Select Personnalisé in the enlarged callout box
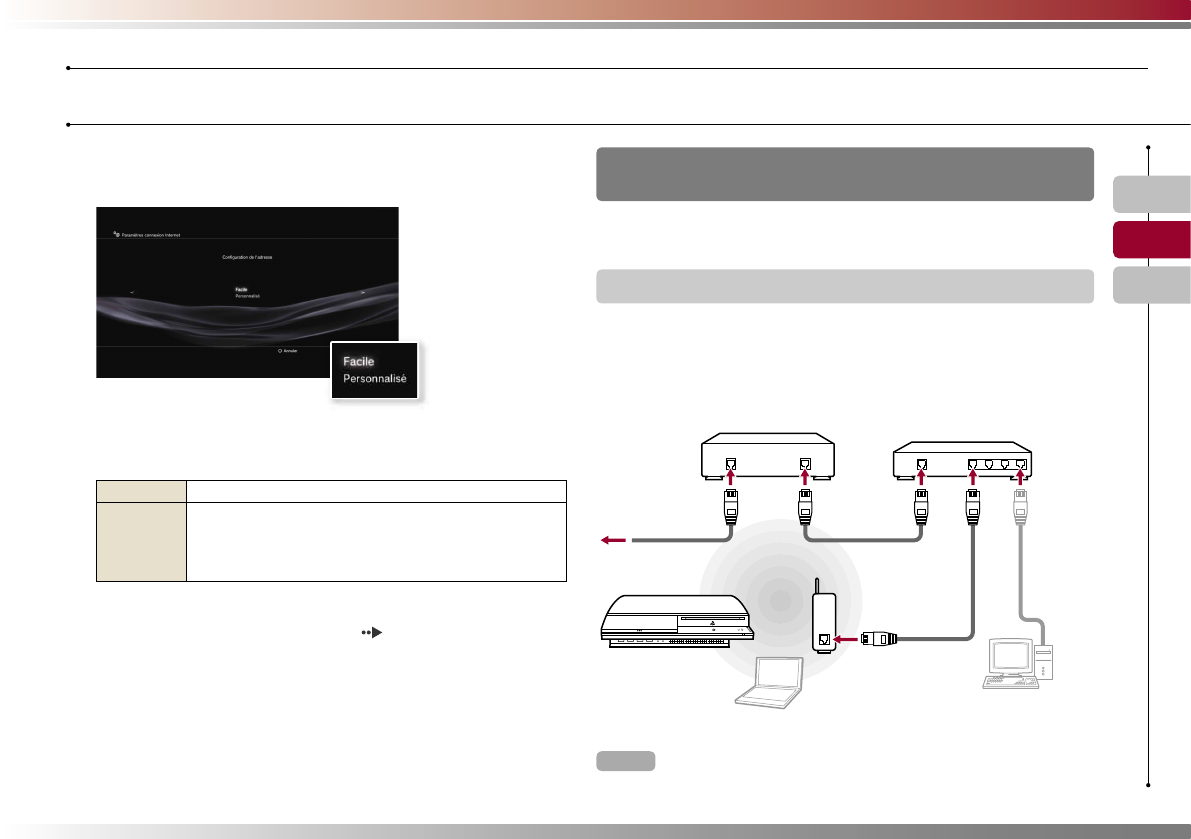This screenshot has height=839, width=1191. 374,379
